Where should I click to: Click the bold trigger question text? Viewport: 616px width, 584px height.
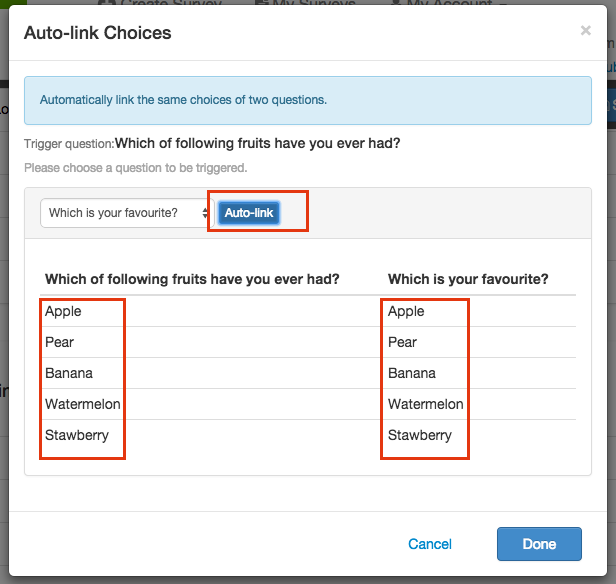258,143
